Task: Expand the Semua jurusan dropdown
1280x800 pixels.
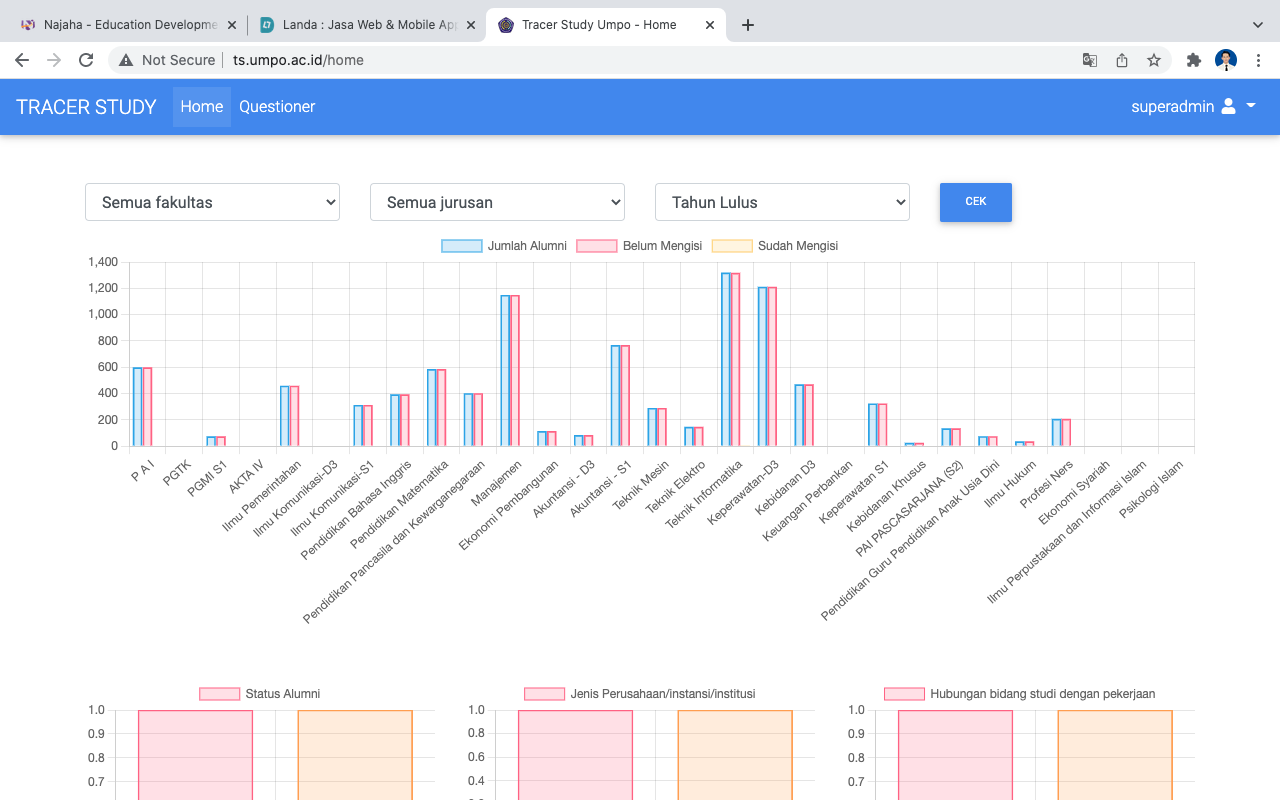Action: [x=497, y=202]
